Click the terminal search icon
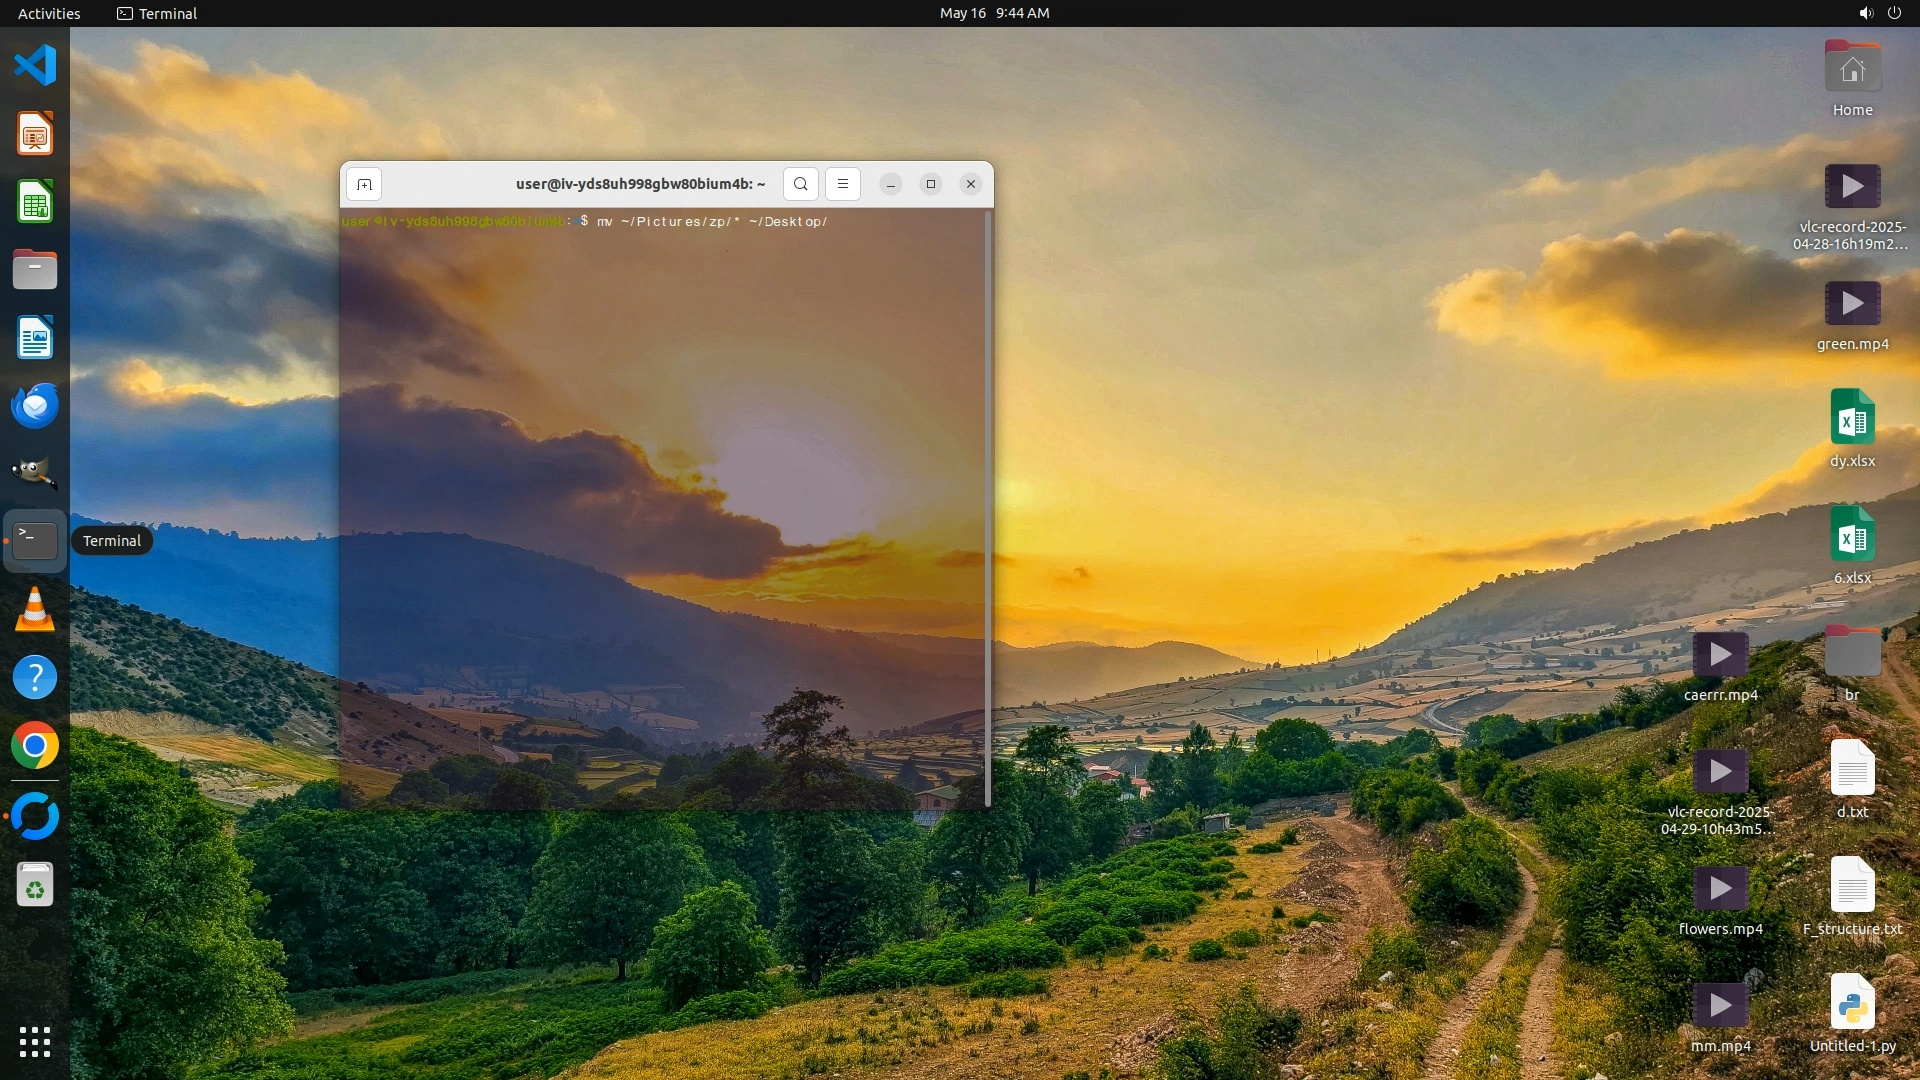 [x=800, y=184]
